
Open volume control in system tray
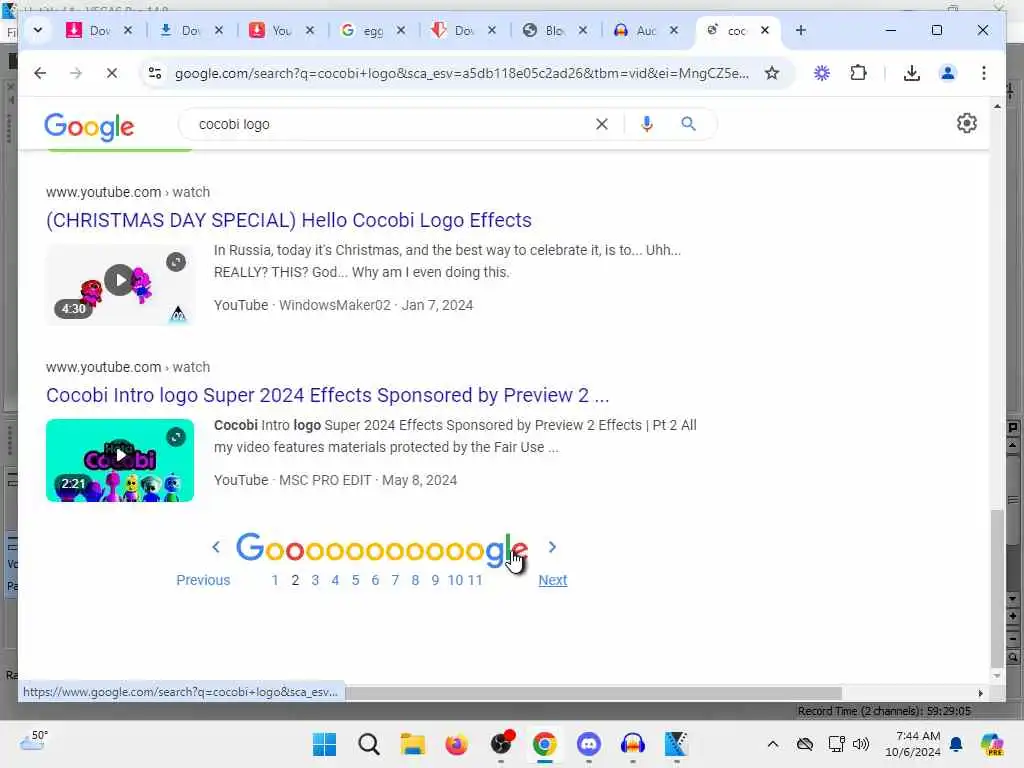coord(861,744)
